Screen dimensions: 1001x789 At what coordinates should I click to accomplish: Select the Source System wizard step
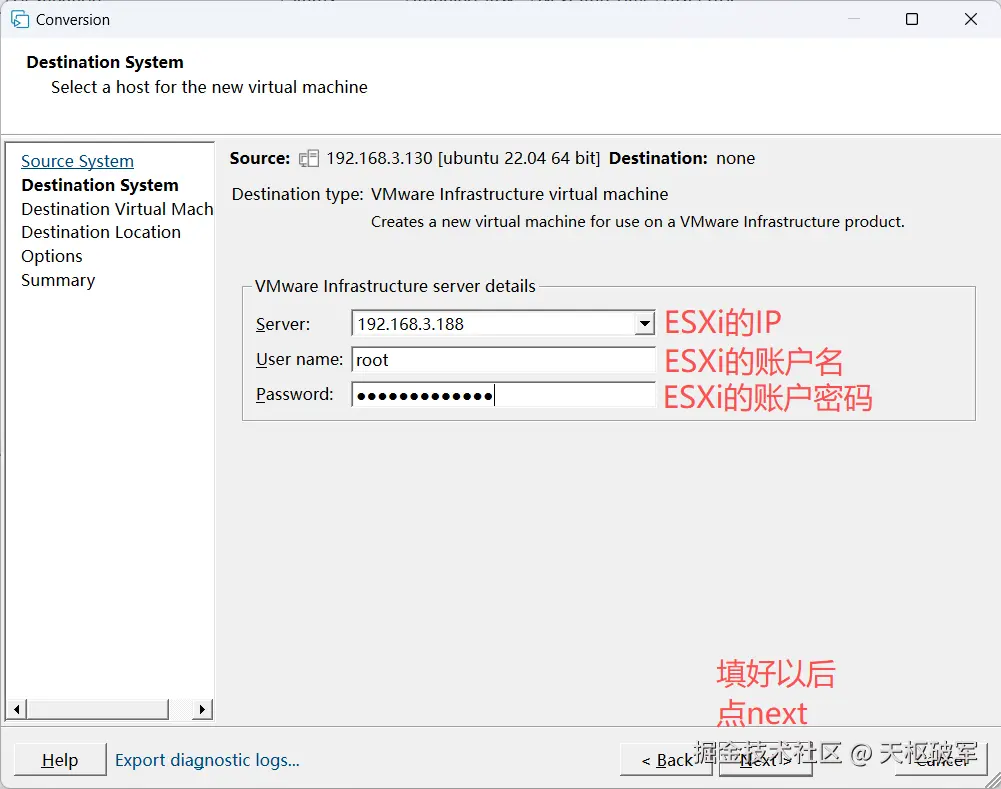pyautogui.click(x=77, y=161)
